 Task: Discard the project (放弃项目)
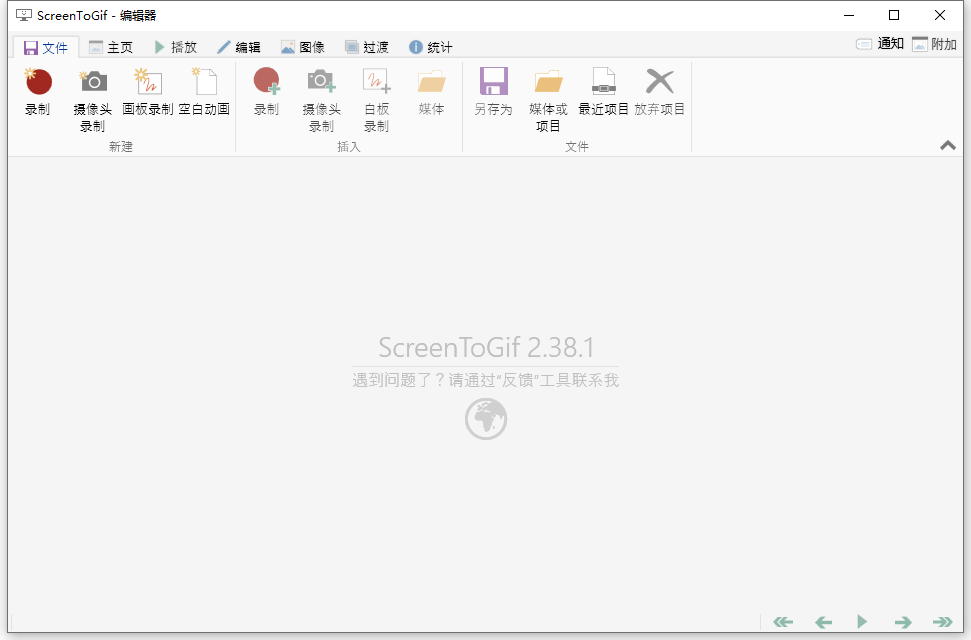point(660,92)
